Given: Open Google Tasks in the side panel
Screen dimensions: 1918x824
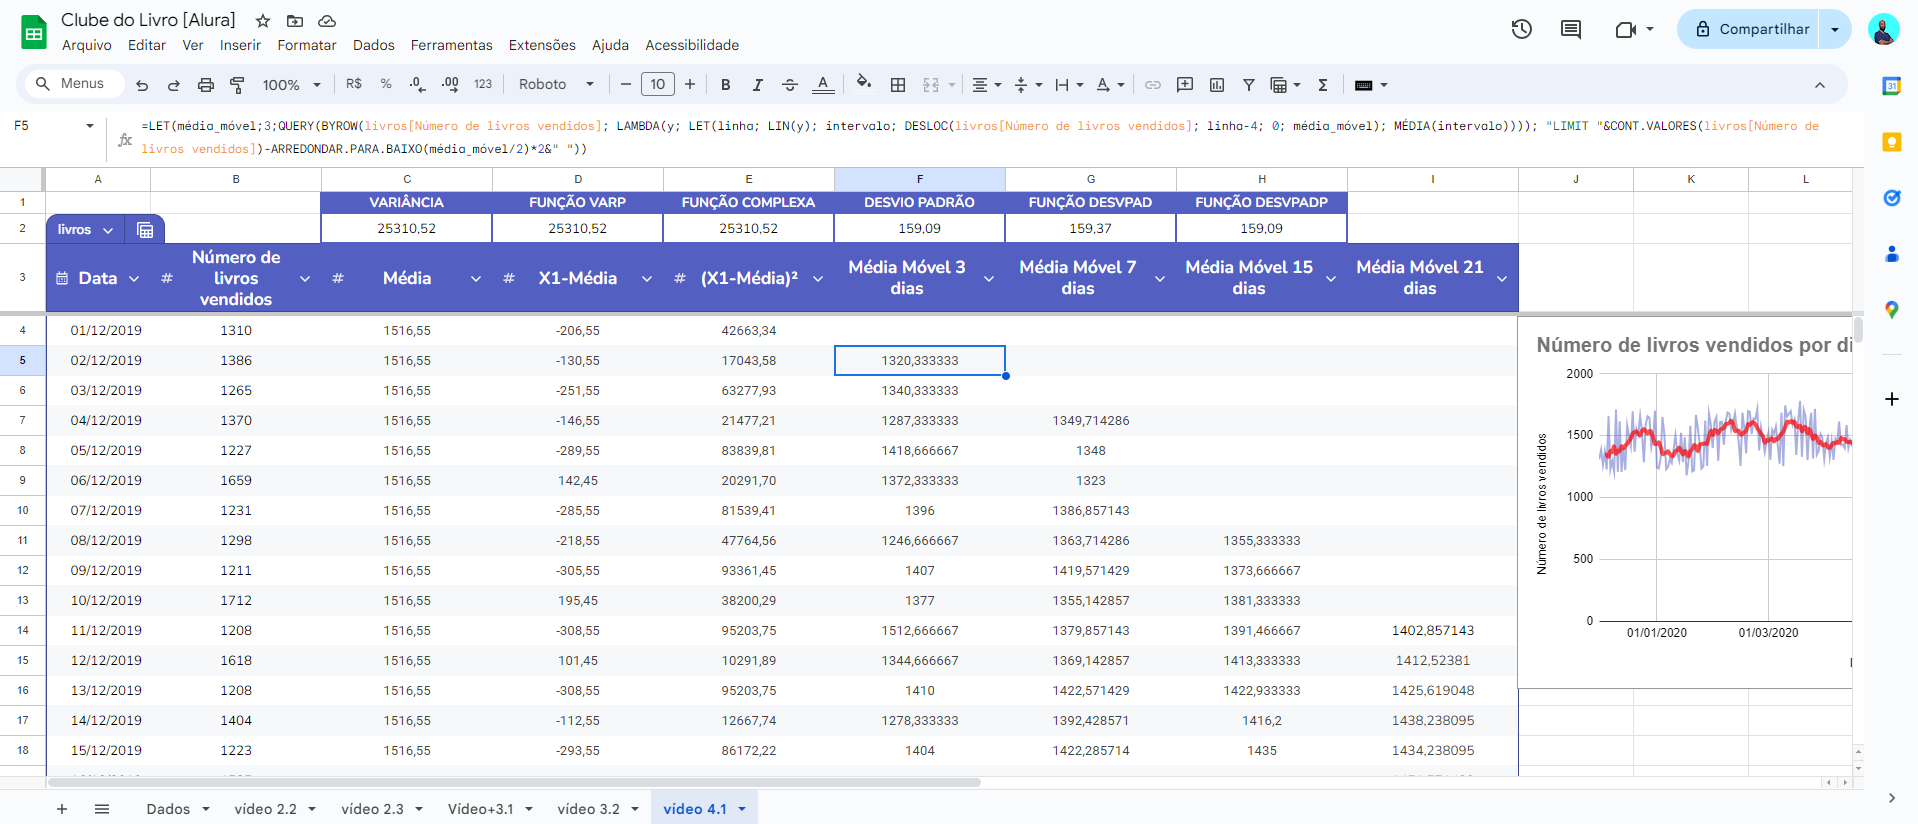Looking at the screenshot, I should click(1891, 198).
